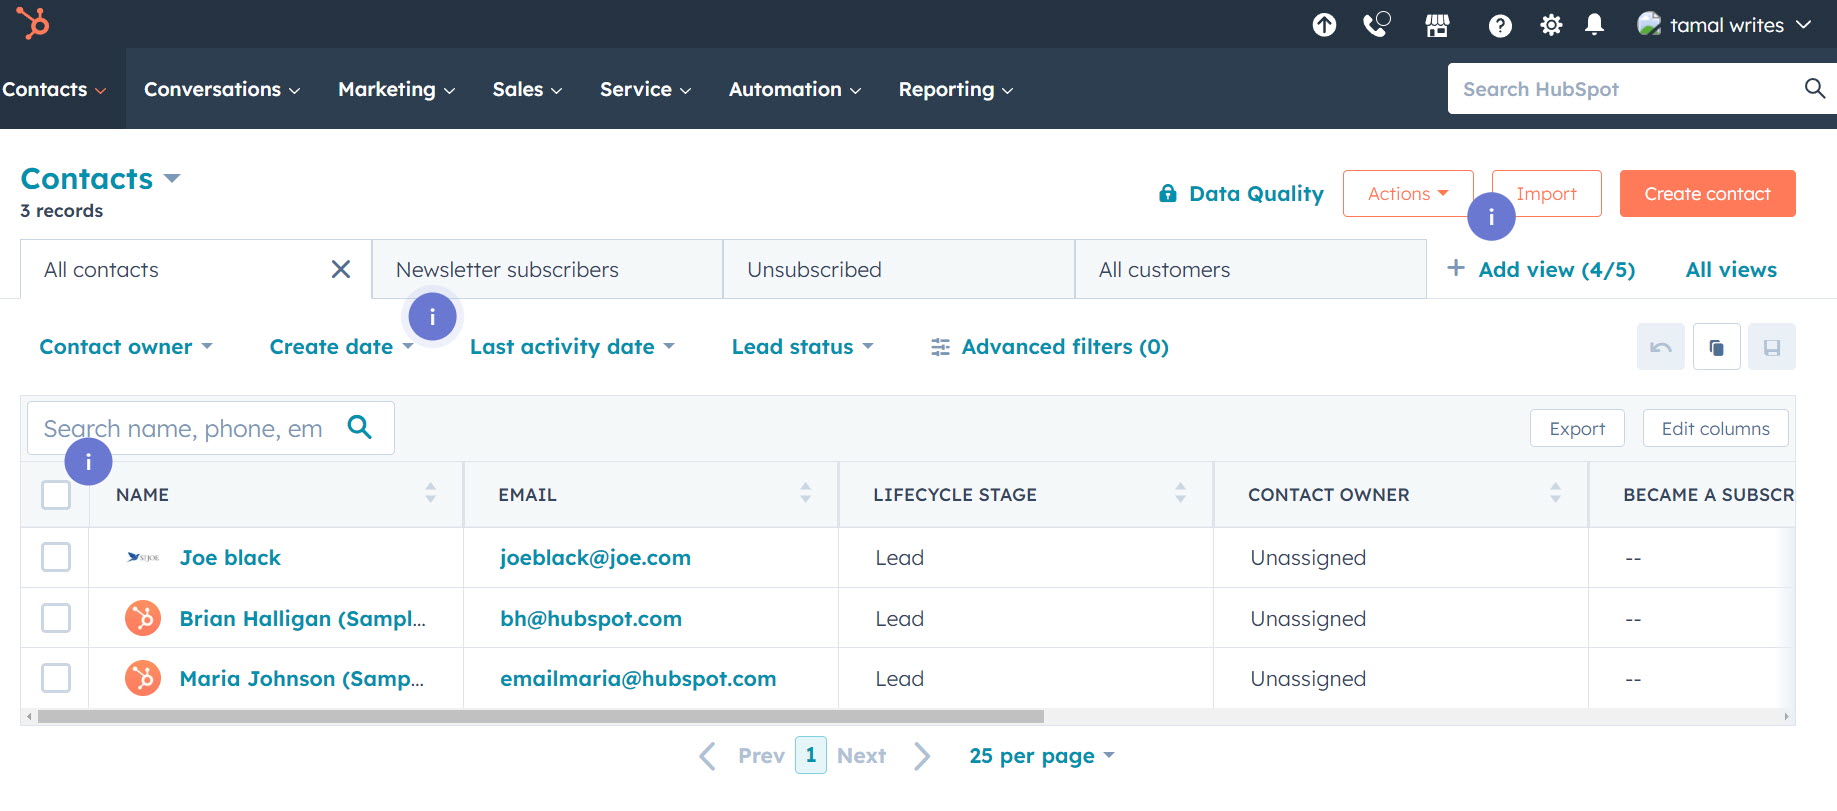The height and width of the screenshot is (811, 1837).
Task: Select page 1 in pagination
Action: [811, 755]
